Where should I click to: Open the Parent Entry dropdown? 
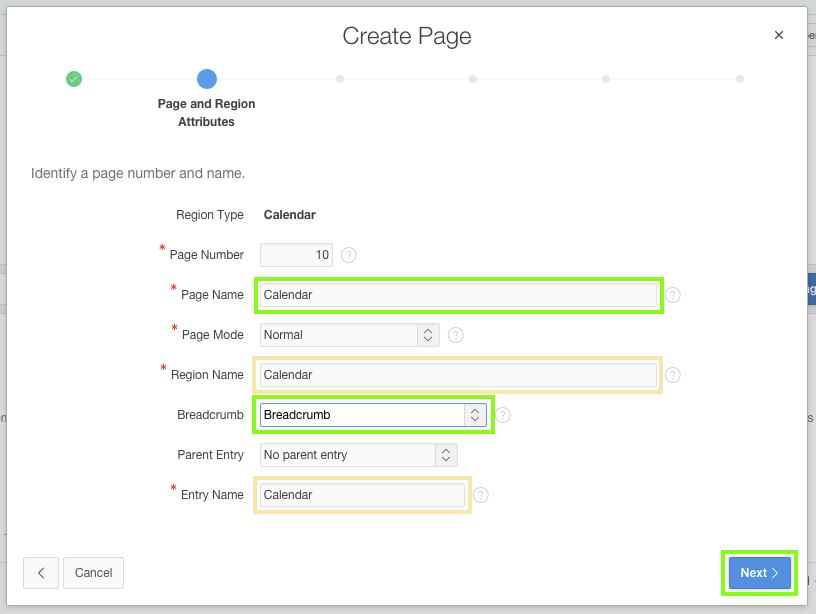pos(358,455)
